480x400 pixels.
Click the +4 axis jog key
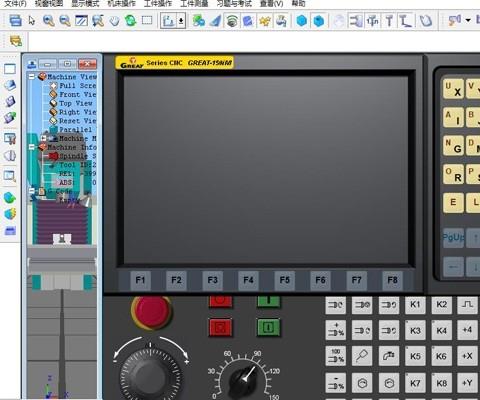467,330
